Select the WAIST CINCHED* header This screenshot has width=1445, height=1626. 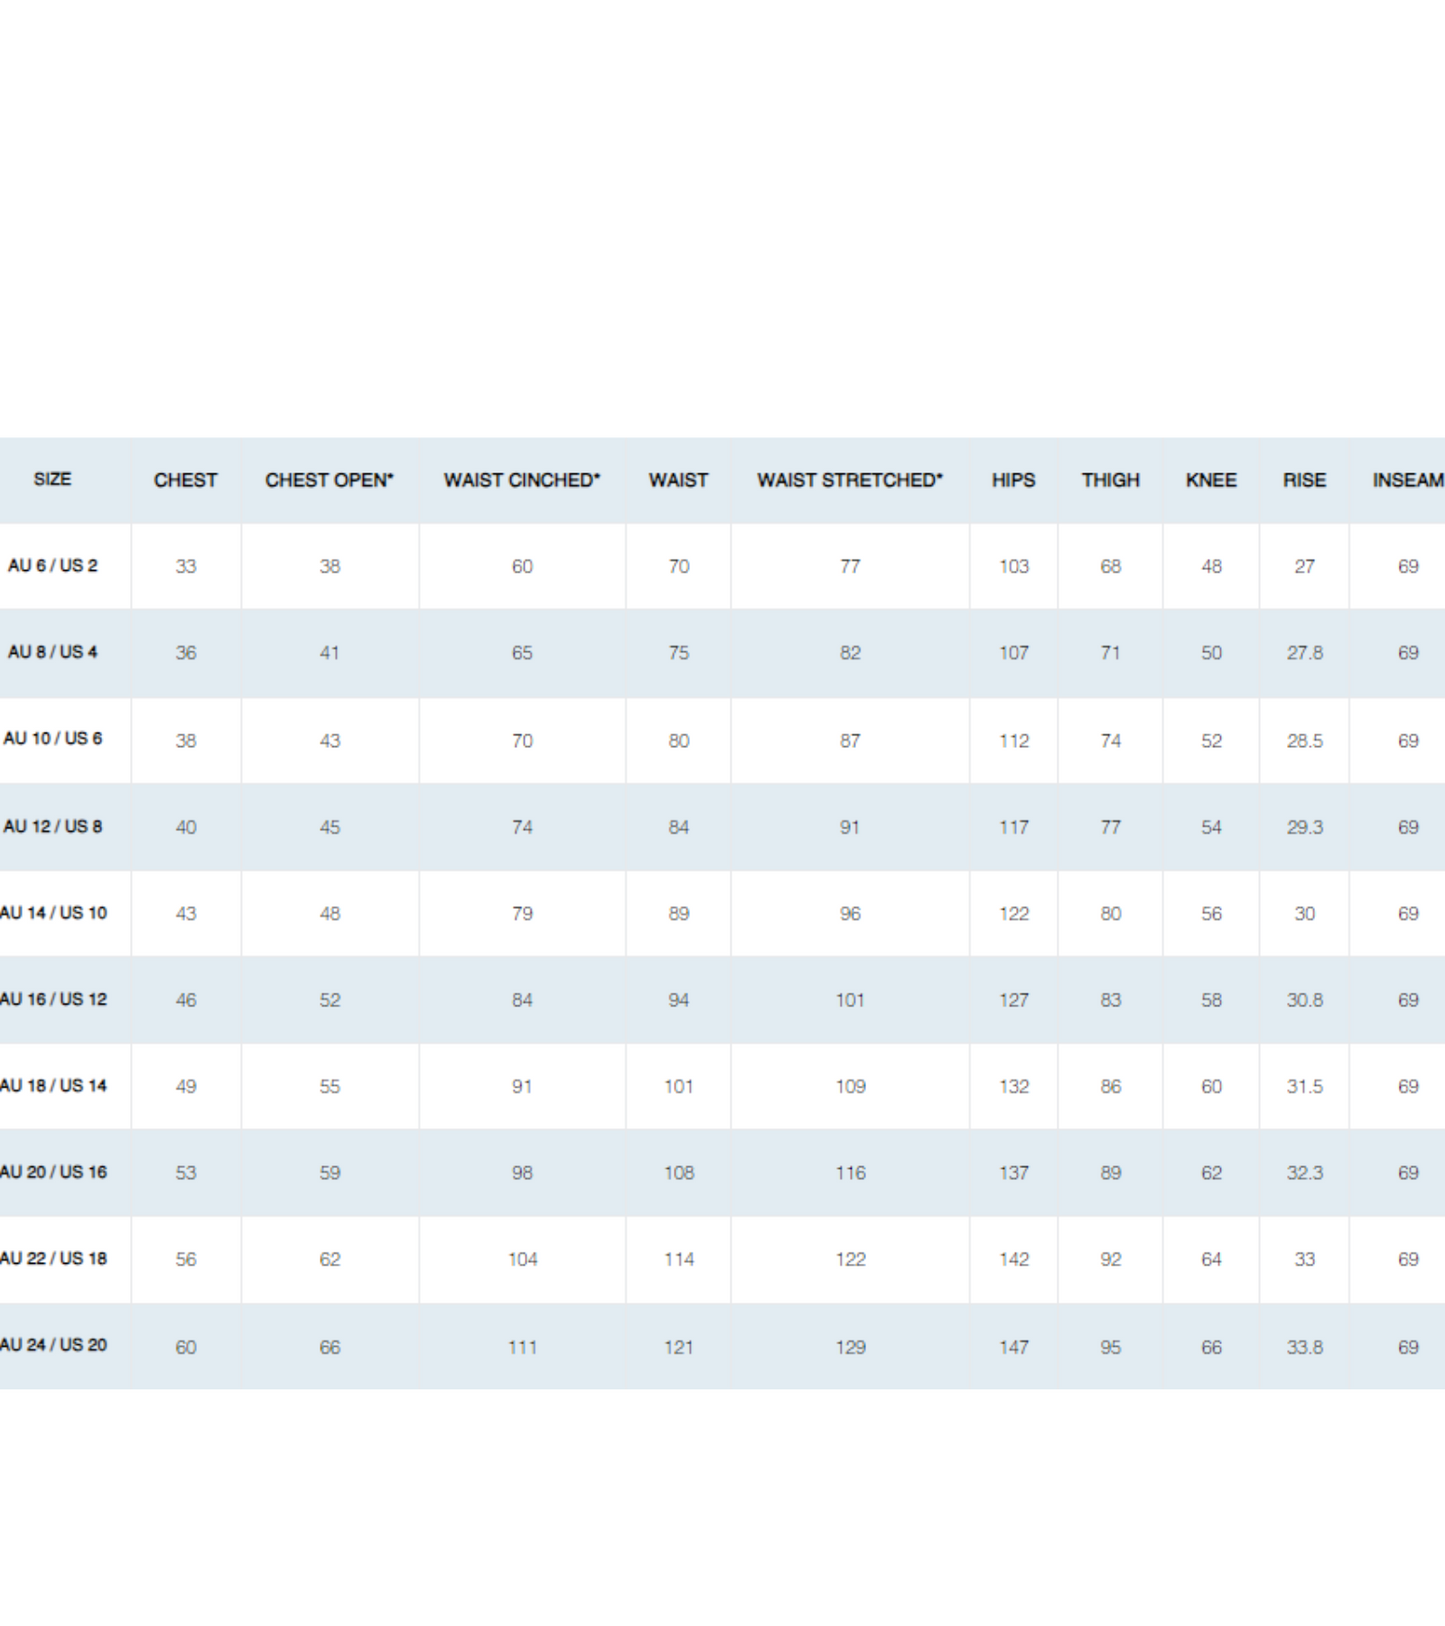pos(522,480)
